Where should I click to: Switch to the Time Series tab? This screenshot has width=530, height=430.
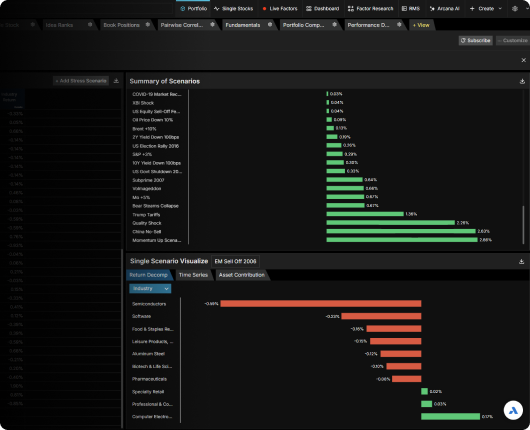coord(193,275)
